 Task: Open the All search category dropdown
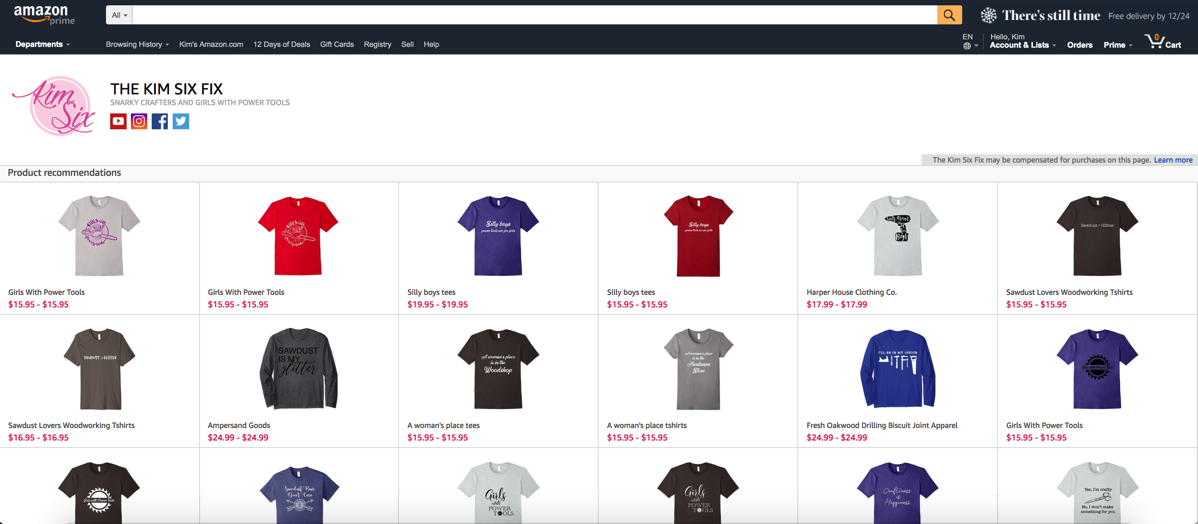tap(121, 15)
